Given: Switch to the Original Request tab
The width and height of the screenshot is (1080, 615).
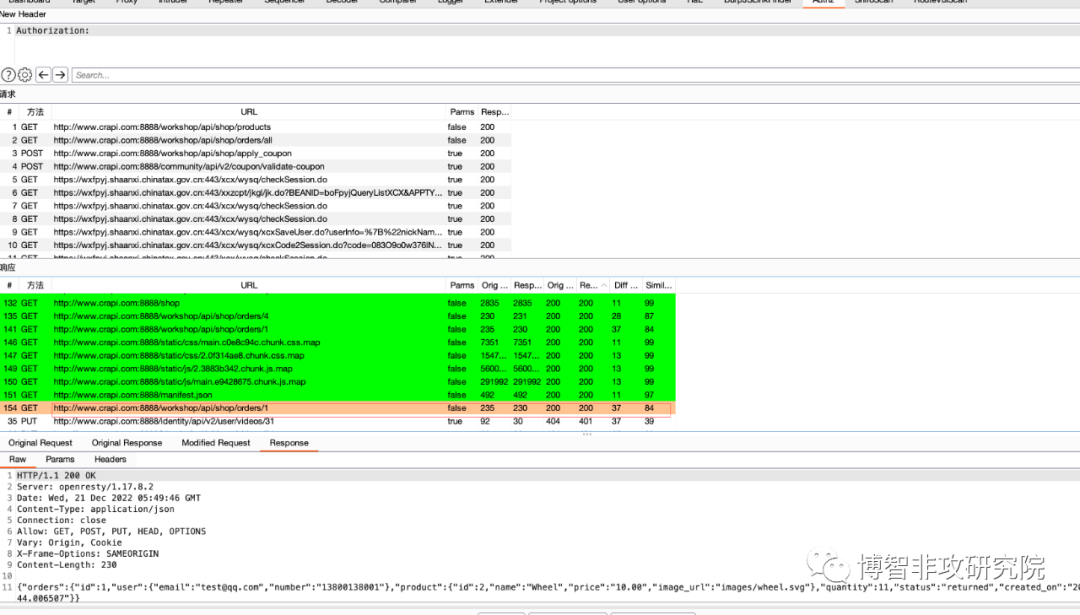Looking at the screenshot, I should (40, 443).
